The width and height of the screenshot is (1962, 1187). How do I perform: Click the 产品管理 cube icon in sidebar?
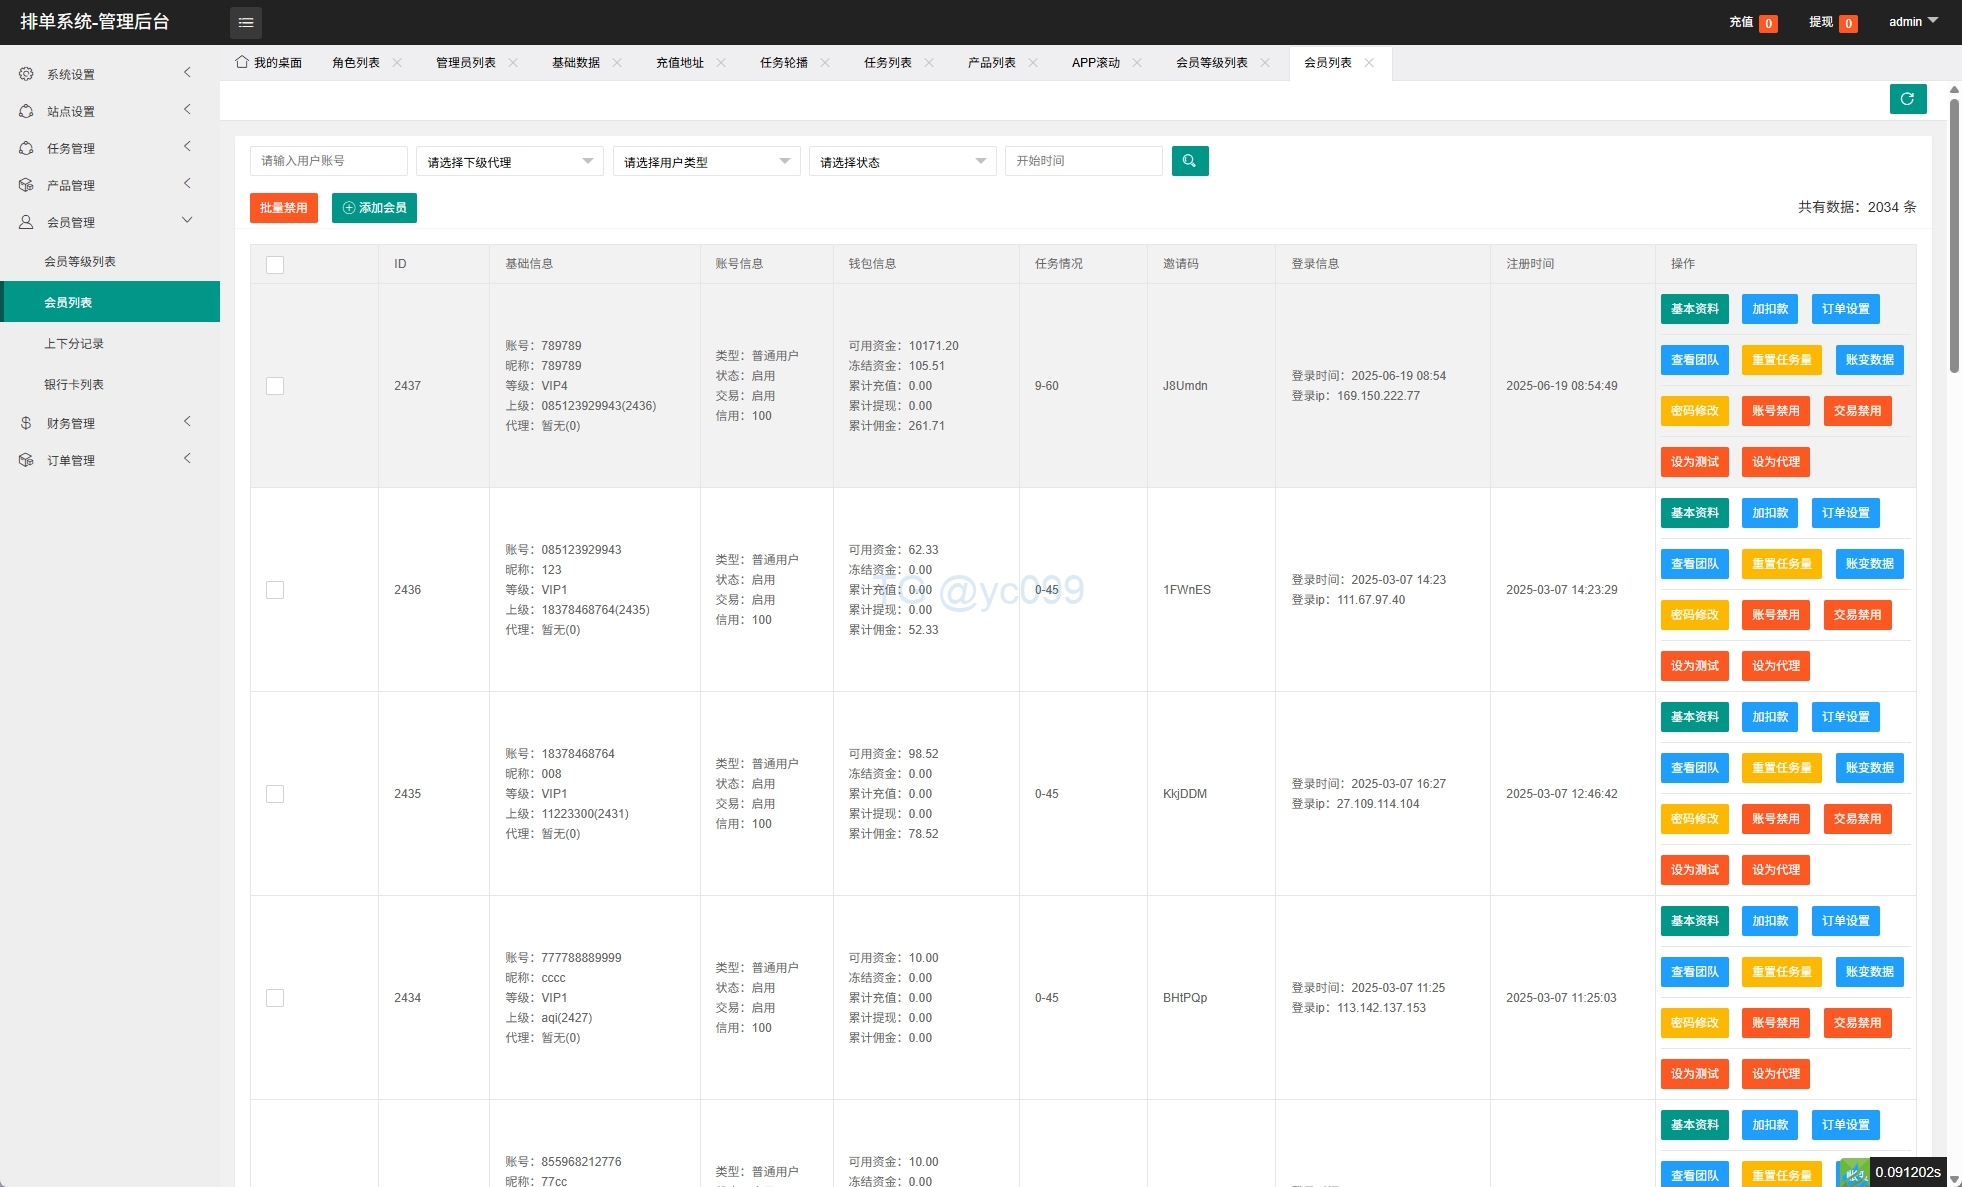pos(26,185)
